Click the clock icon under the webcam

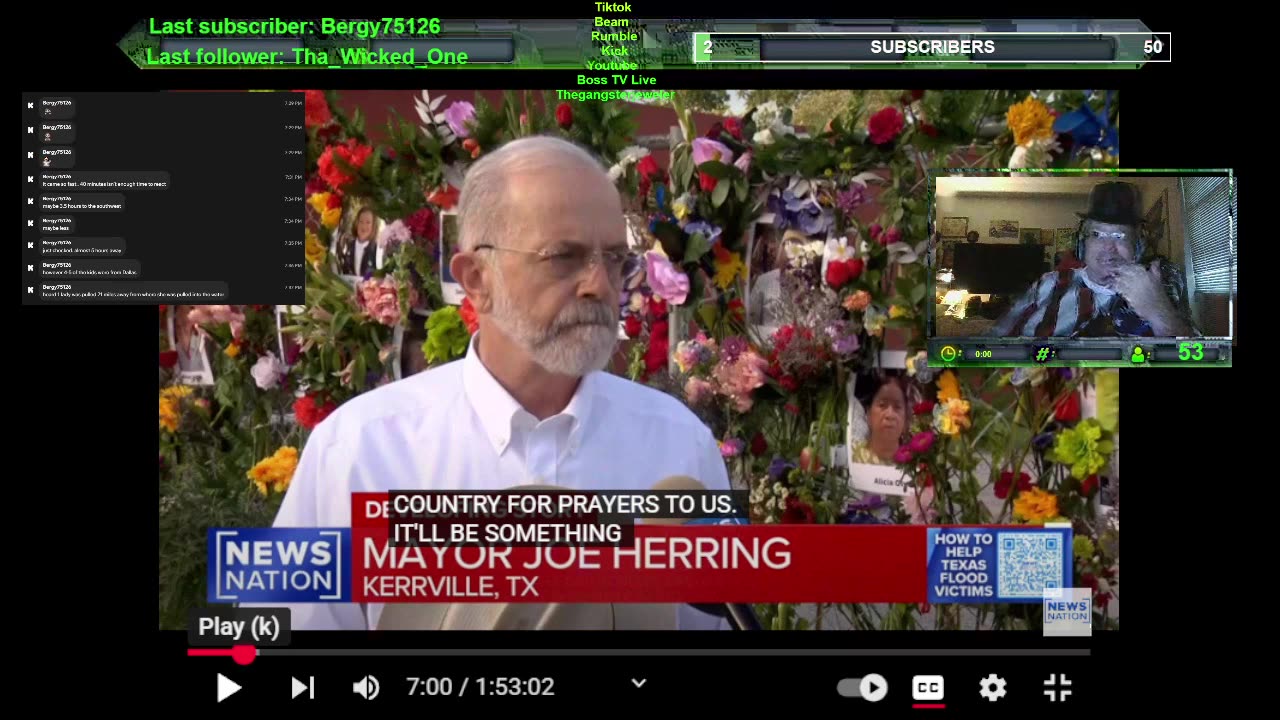click(948, 354)
